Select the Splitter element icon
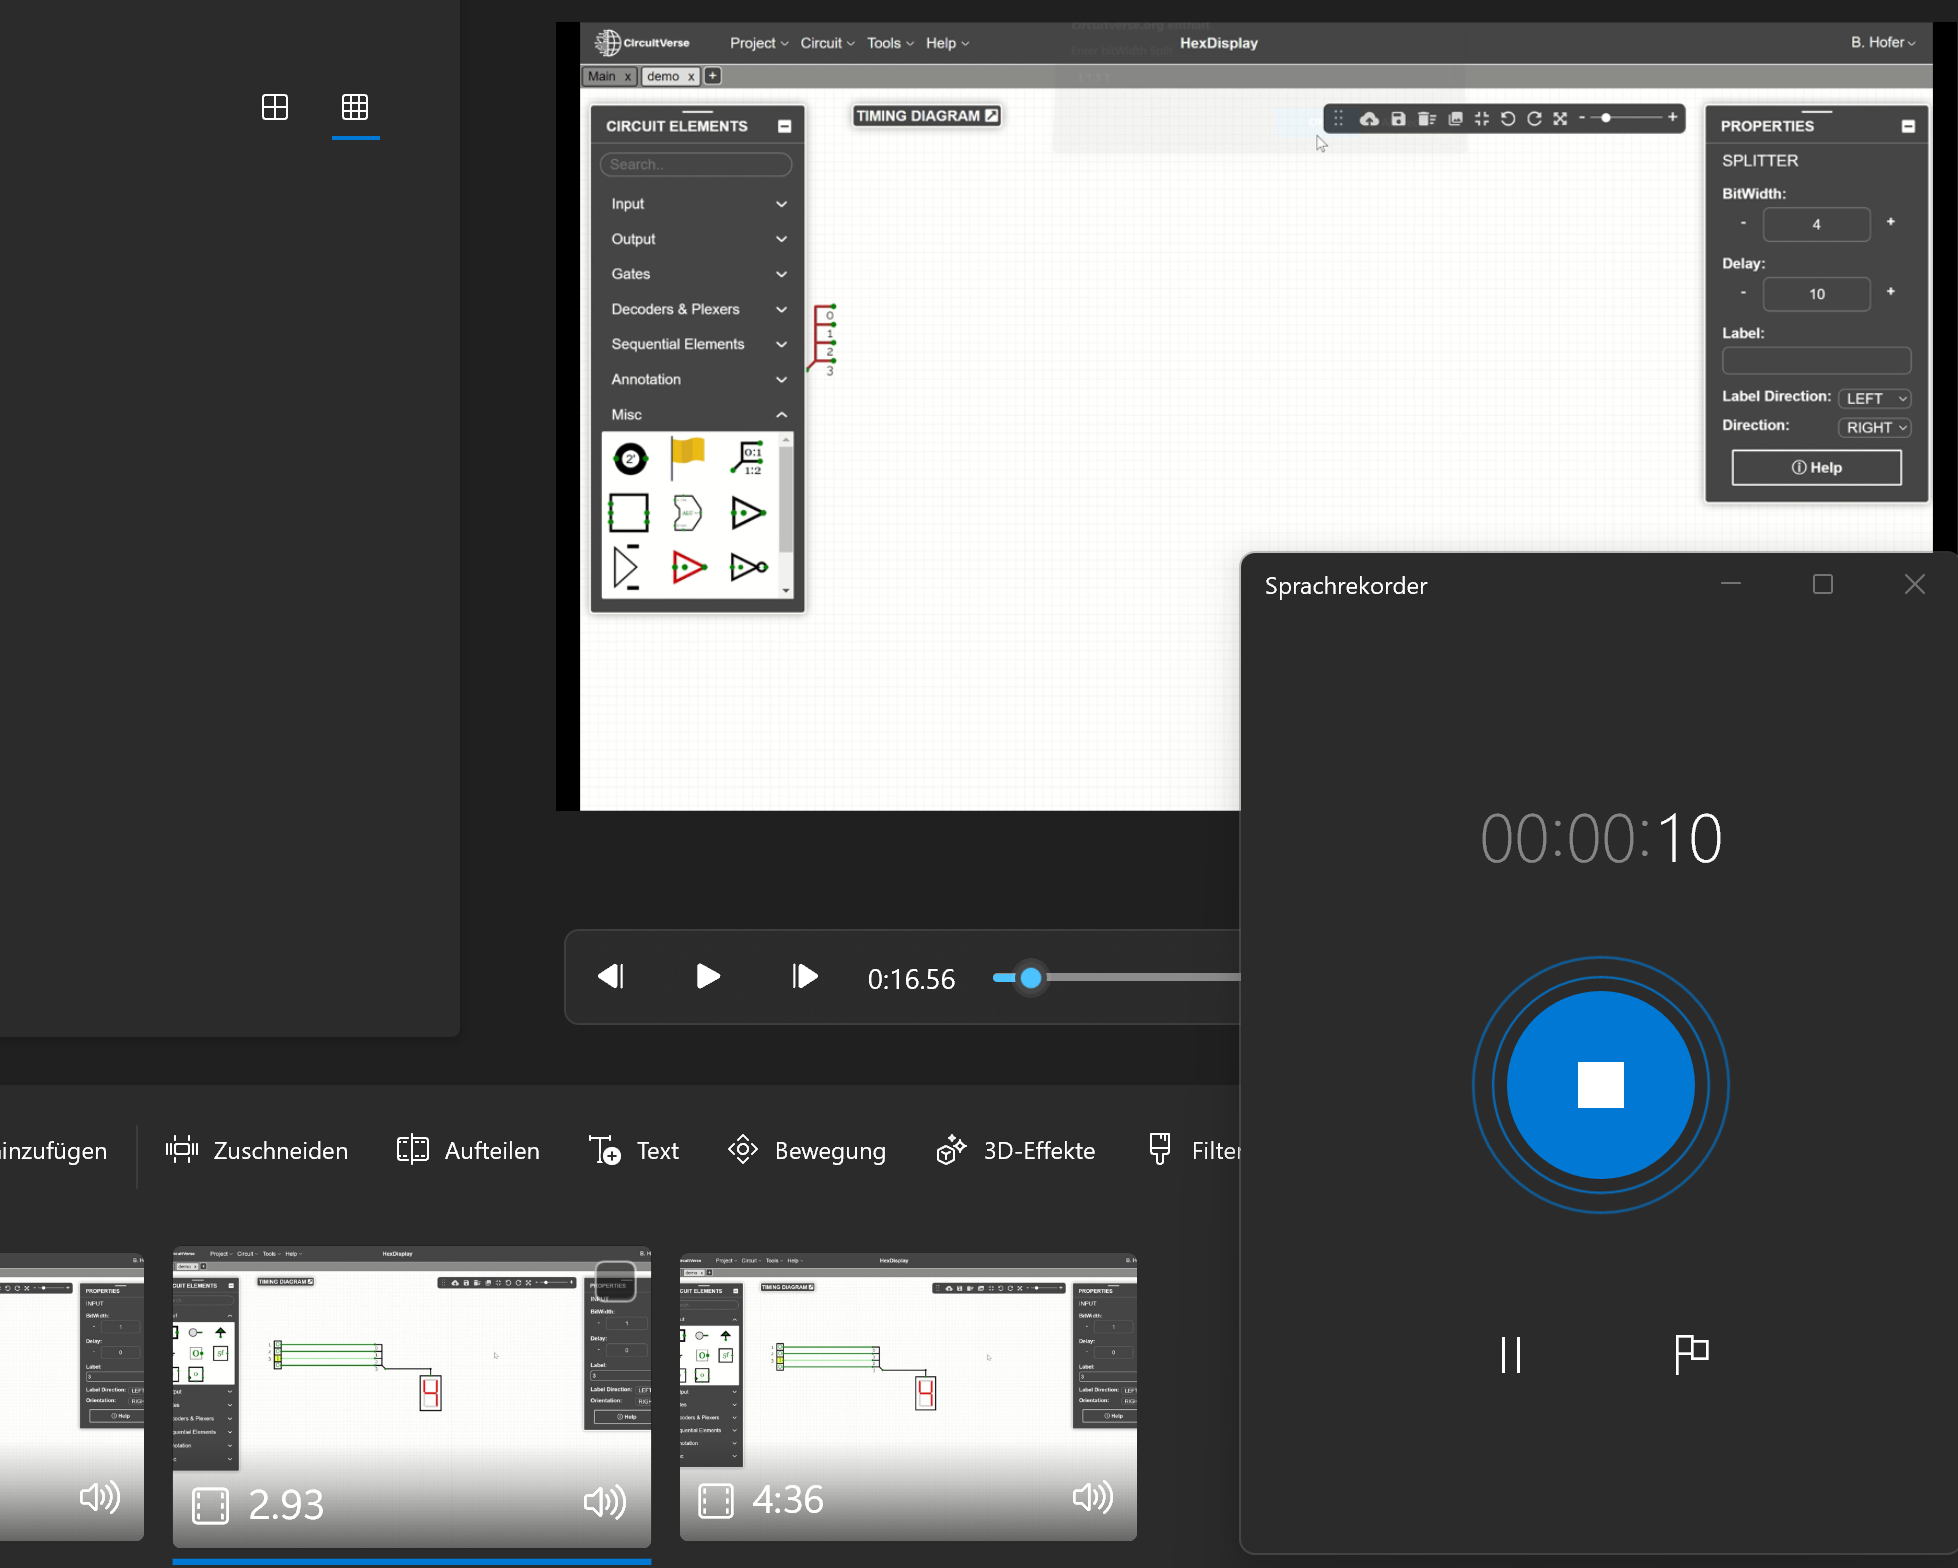The height and width of the screenshot is (1568, 1958). click(748, 458)
